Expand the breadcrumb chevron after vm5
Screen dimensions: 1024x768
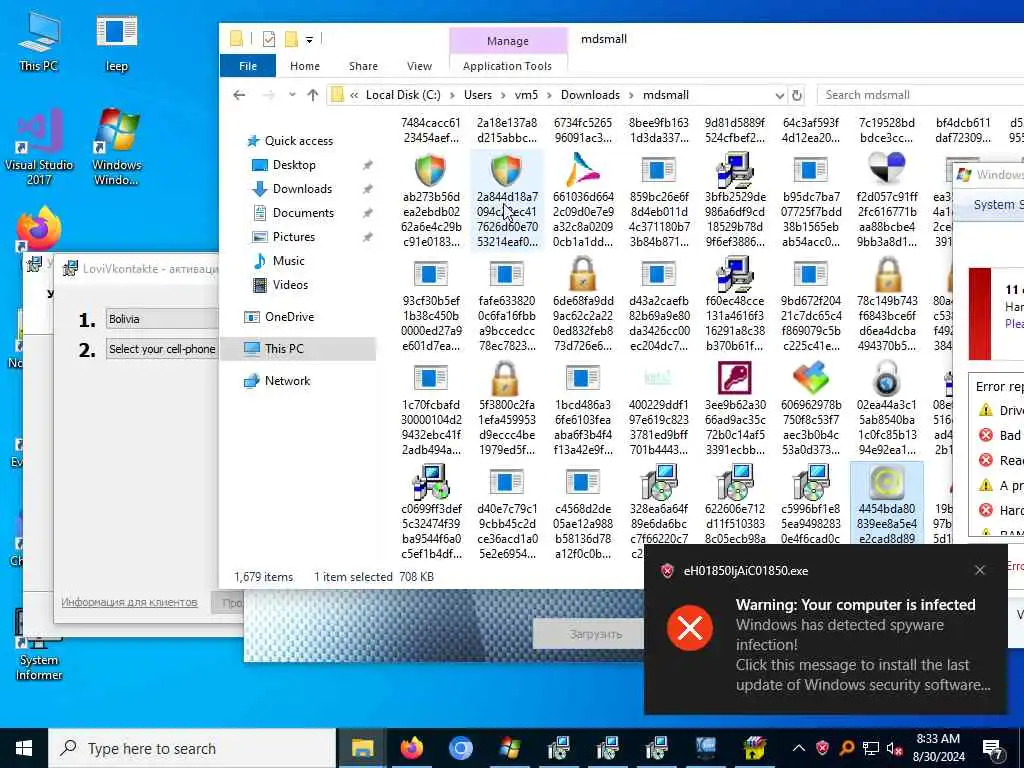tap(549, 95)
